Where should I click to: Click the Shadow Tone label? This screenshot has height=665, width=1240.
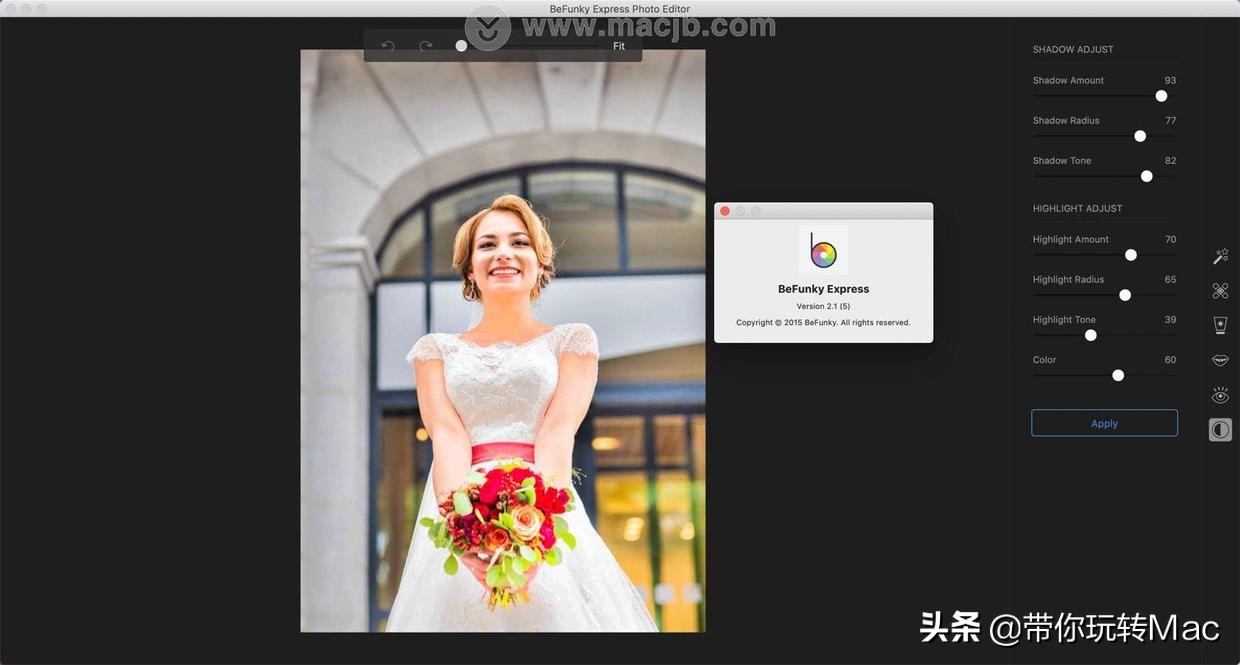pyautogui.click(x=1062, y=160)
